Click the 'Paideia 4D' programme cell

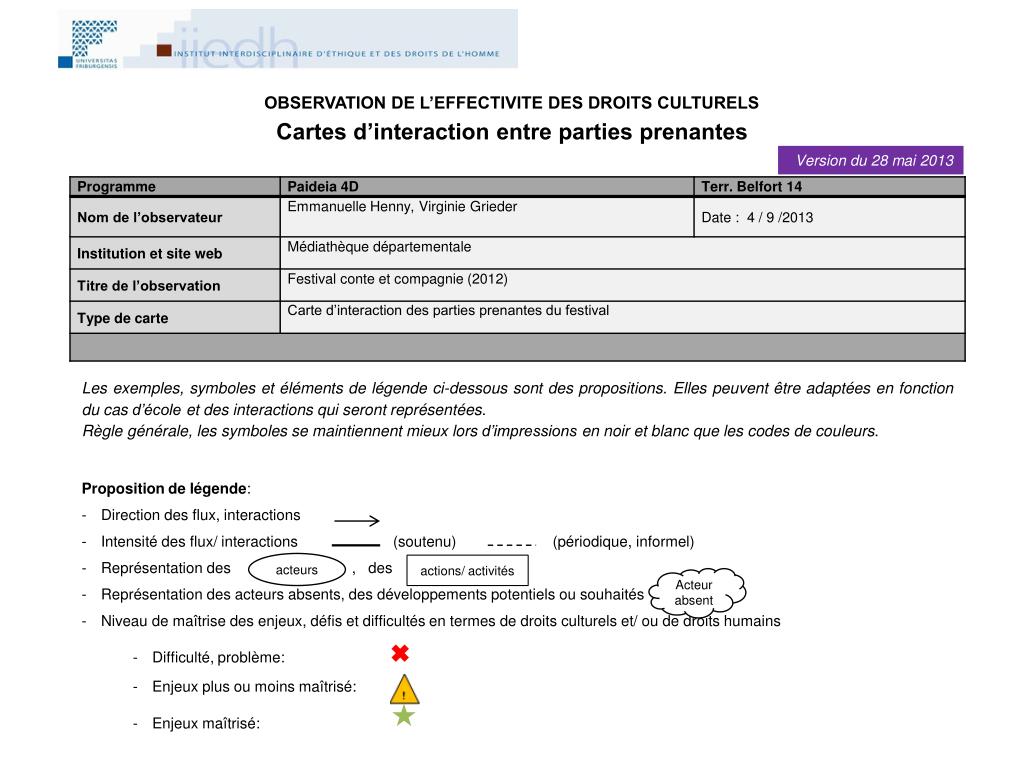pos(486,187)
